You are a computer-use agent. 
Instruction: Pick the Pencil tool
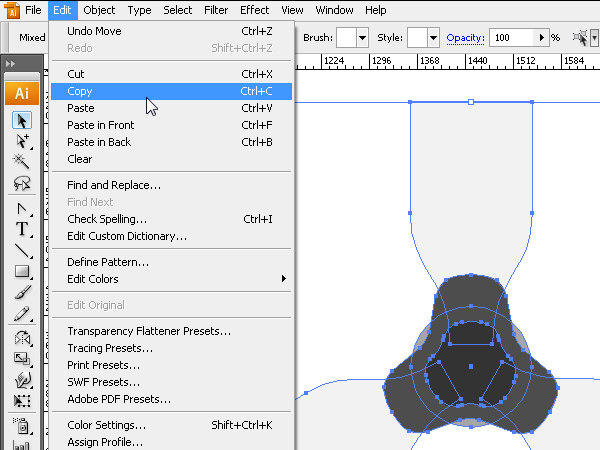(x=22, y=313)
